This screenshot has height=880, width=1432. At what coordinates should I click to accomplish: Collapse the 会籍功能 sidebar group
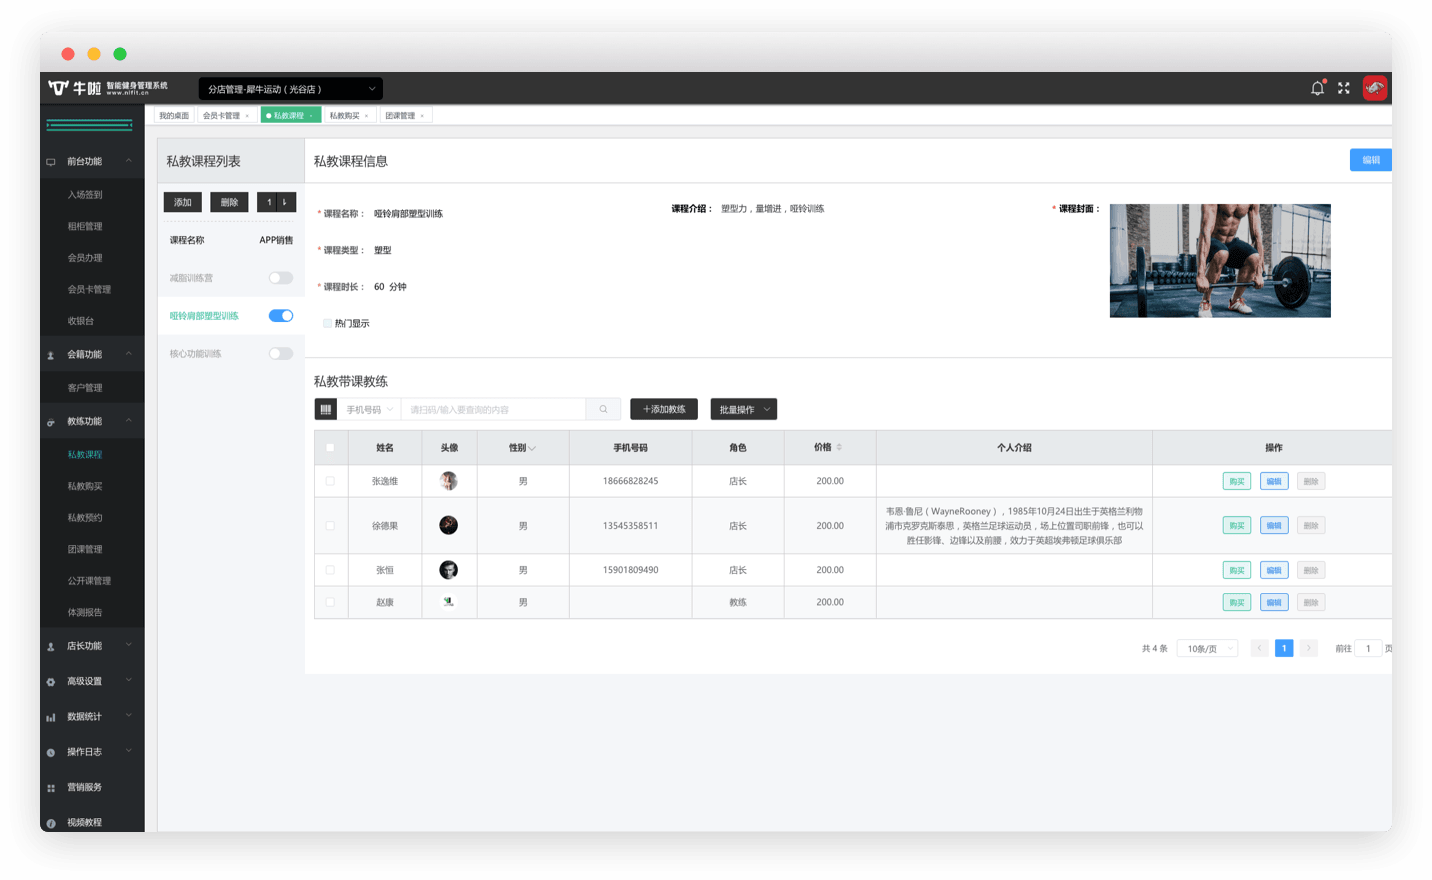(92, 354)
